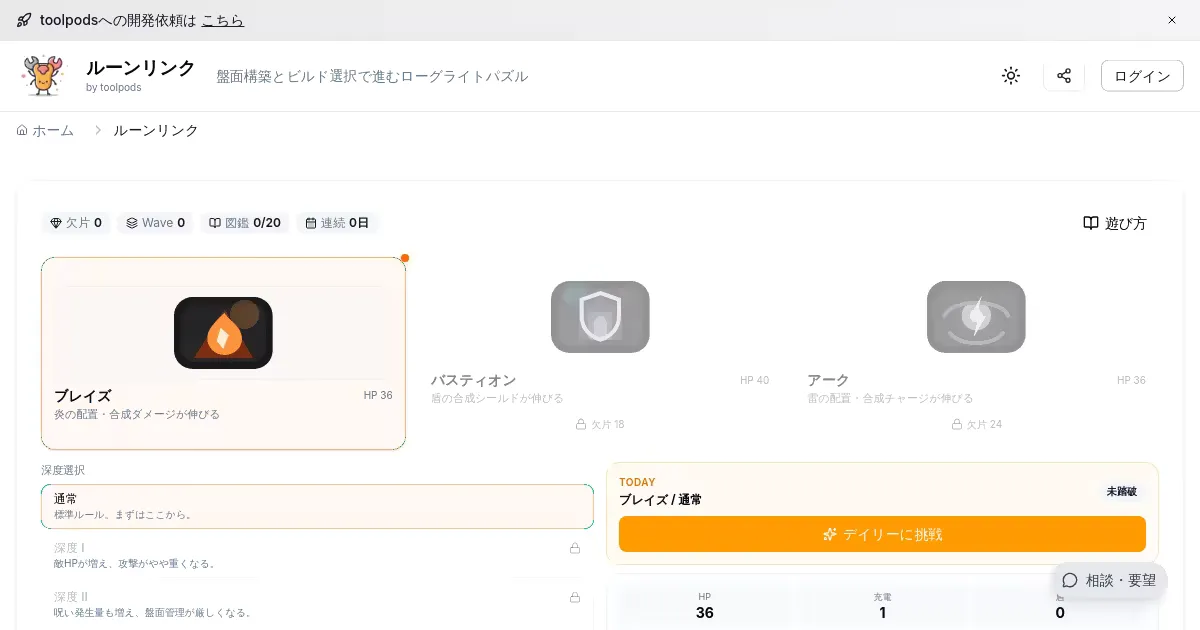Select the バスティオン shield character icon
The image size is (1200, 630).
click(600, 317)
